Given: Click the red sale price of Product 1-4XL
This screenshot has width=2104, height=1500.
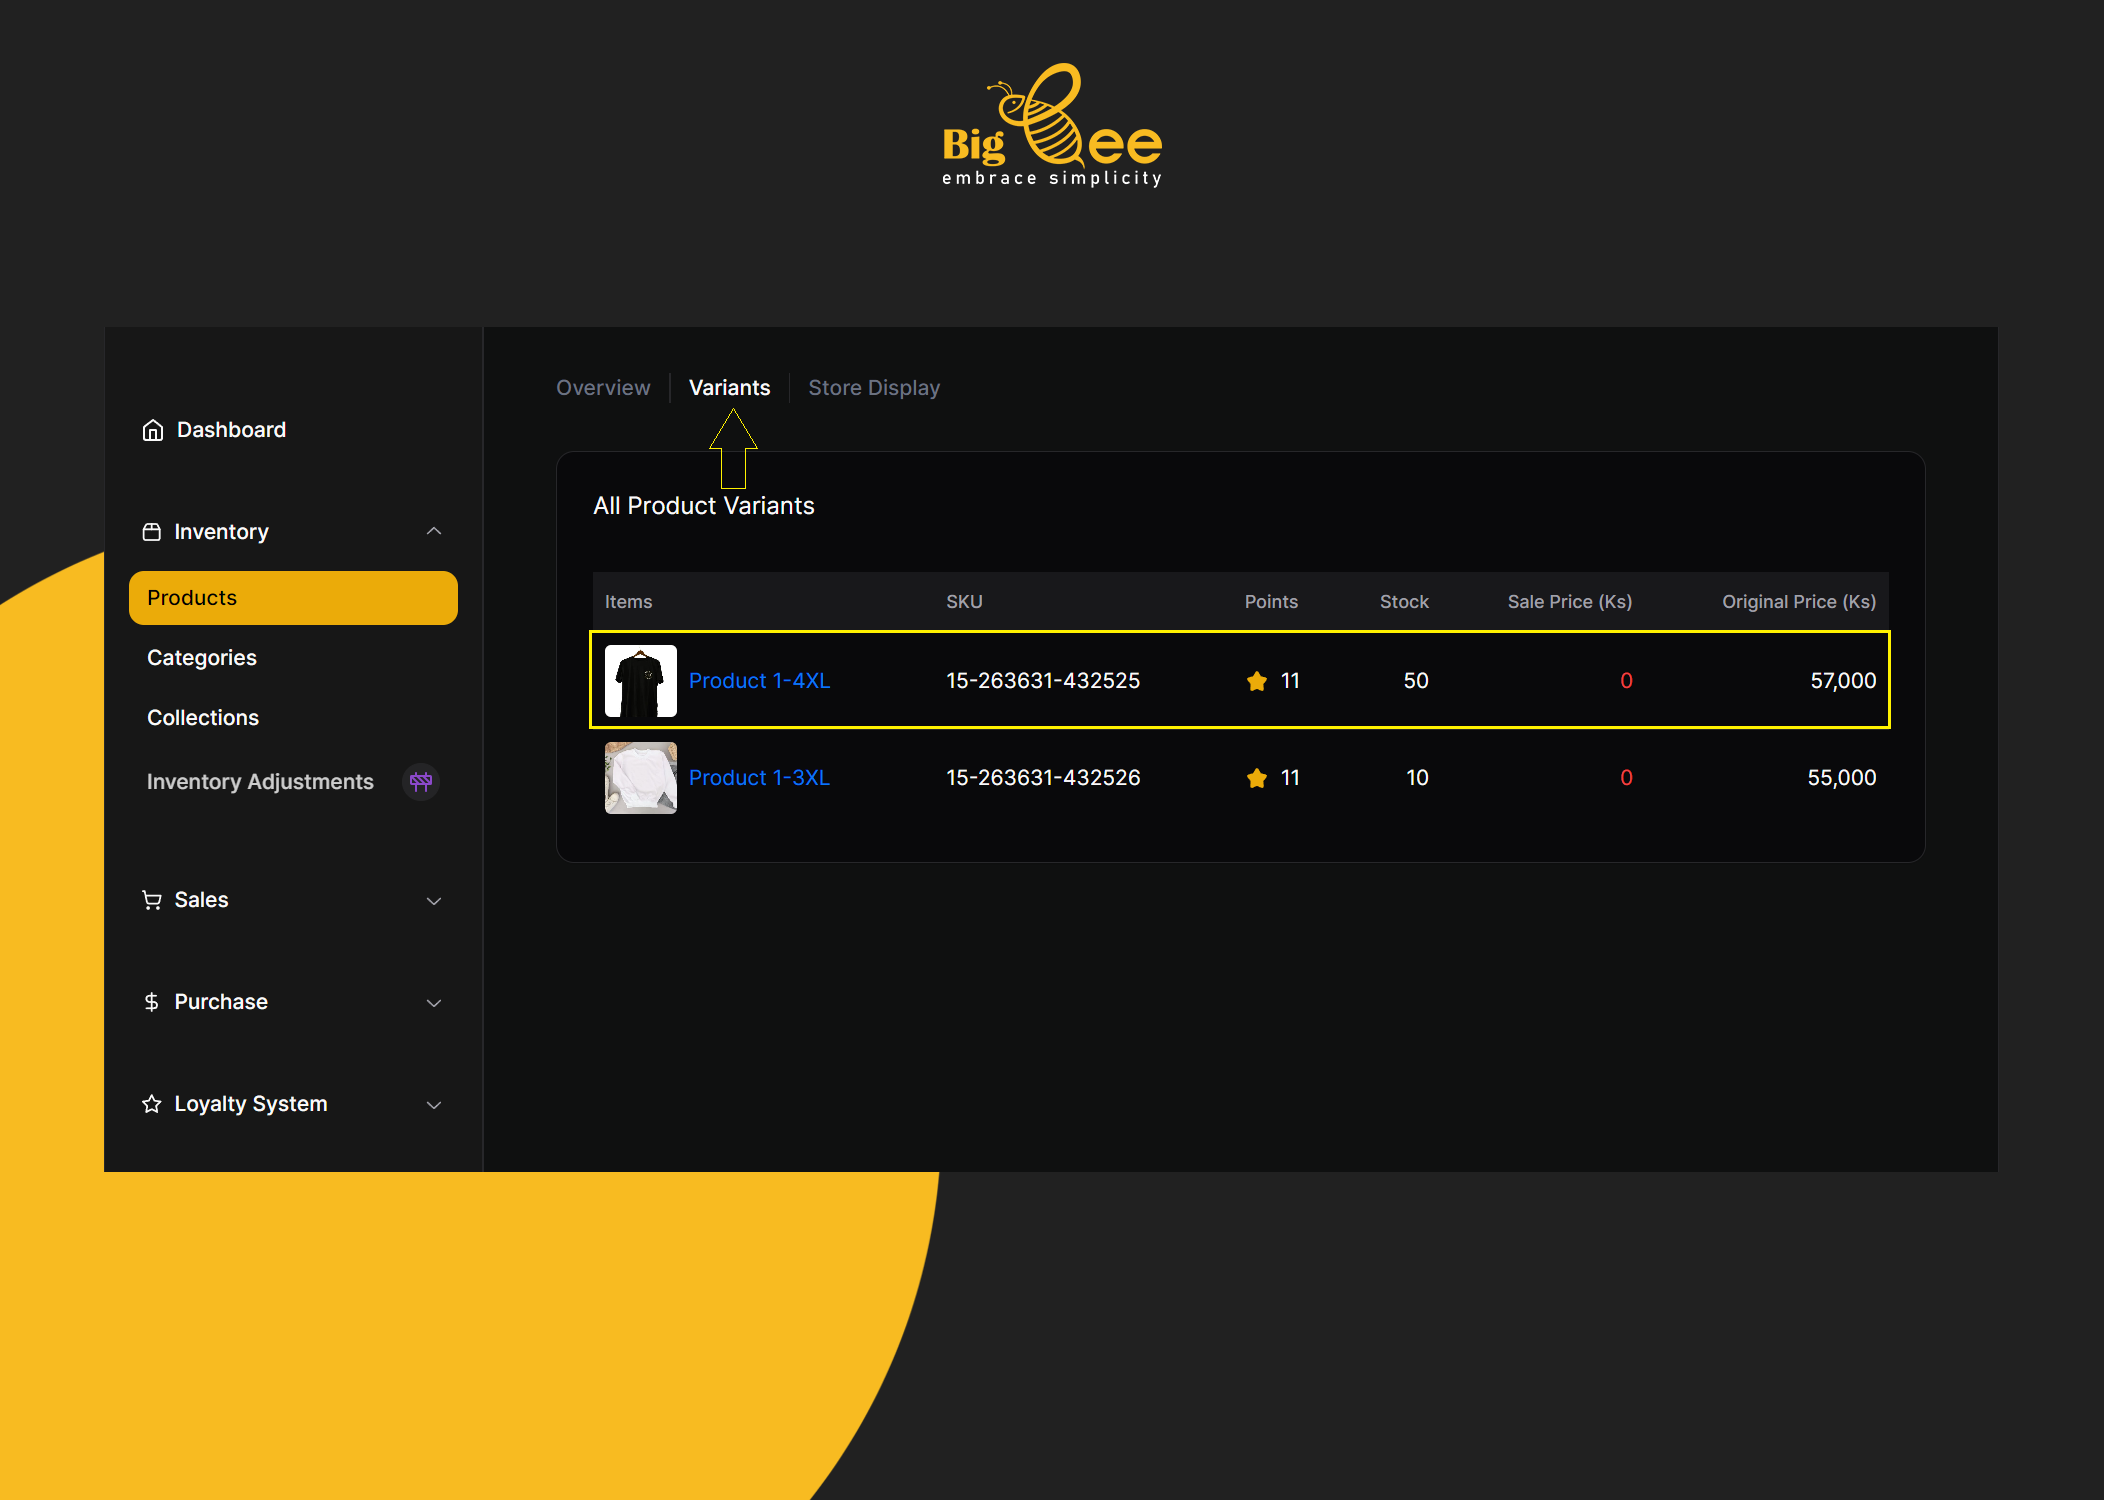Looking at the screenshot, I should (x=1626, y=681).
